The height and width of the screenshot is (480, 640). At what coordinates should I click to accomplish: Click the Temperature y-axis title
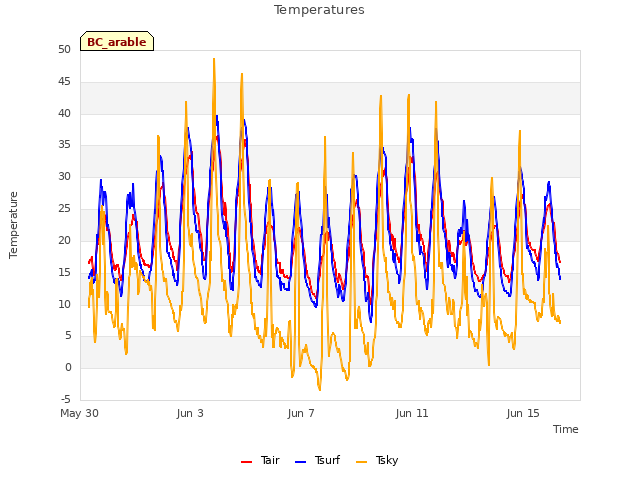13,225
